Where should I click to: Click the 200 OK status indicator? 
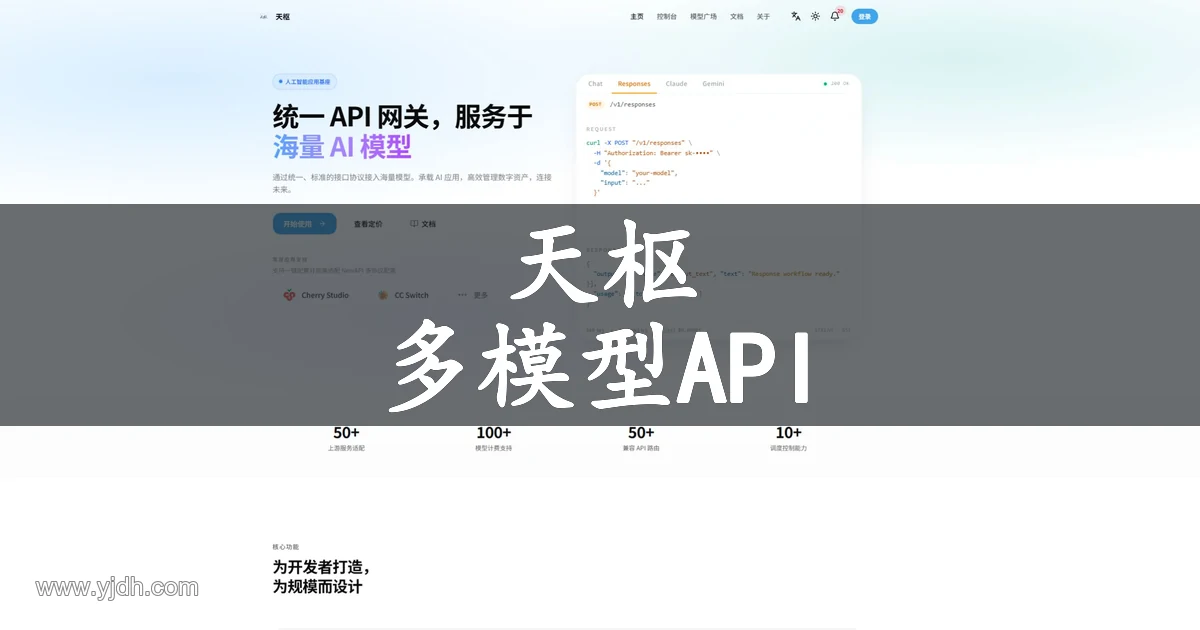coord(836,84)
